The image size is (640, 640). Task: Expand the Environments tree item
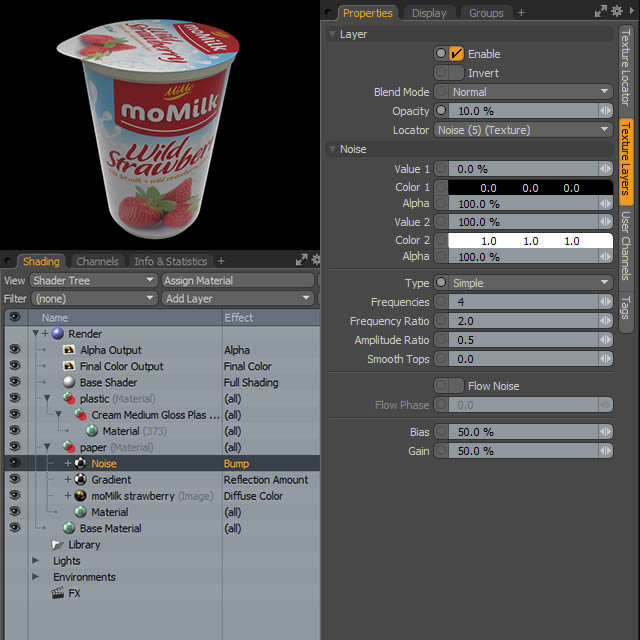coord(36,576)
